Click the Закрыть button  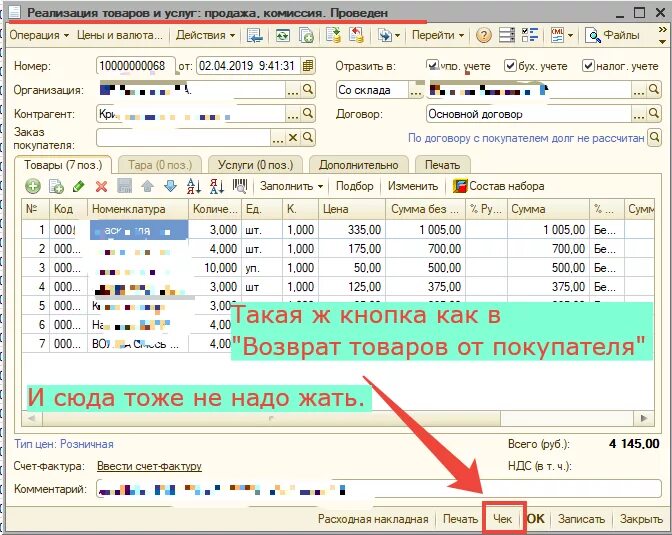point(641,519)
